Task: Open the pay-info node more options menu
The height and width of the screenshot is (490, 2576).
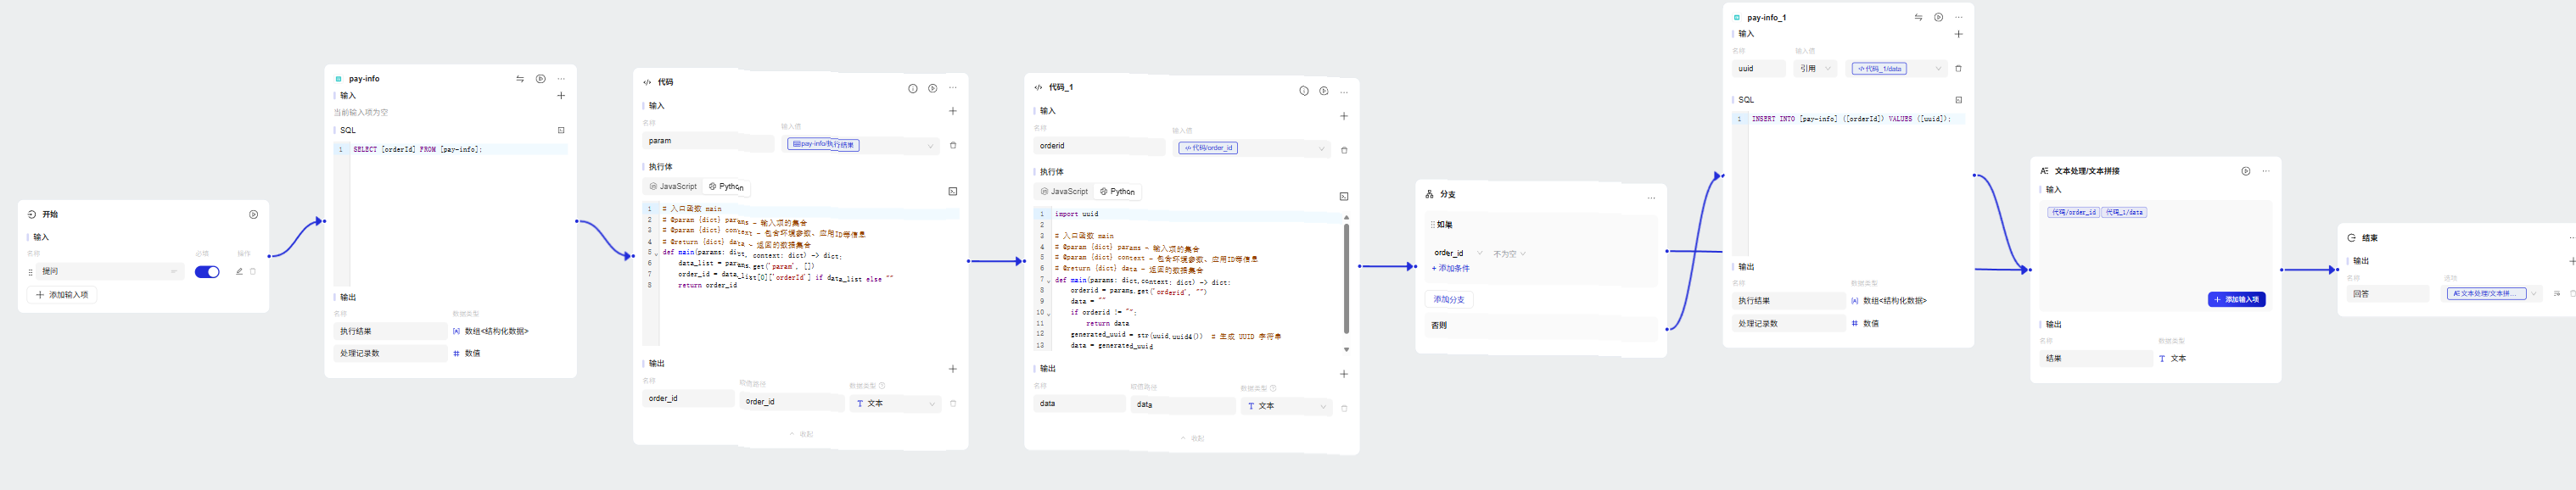Action: click(x=561, y=79)
